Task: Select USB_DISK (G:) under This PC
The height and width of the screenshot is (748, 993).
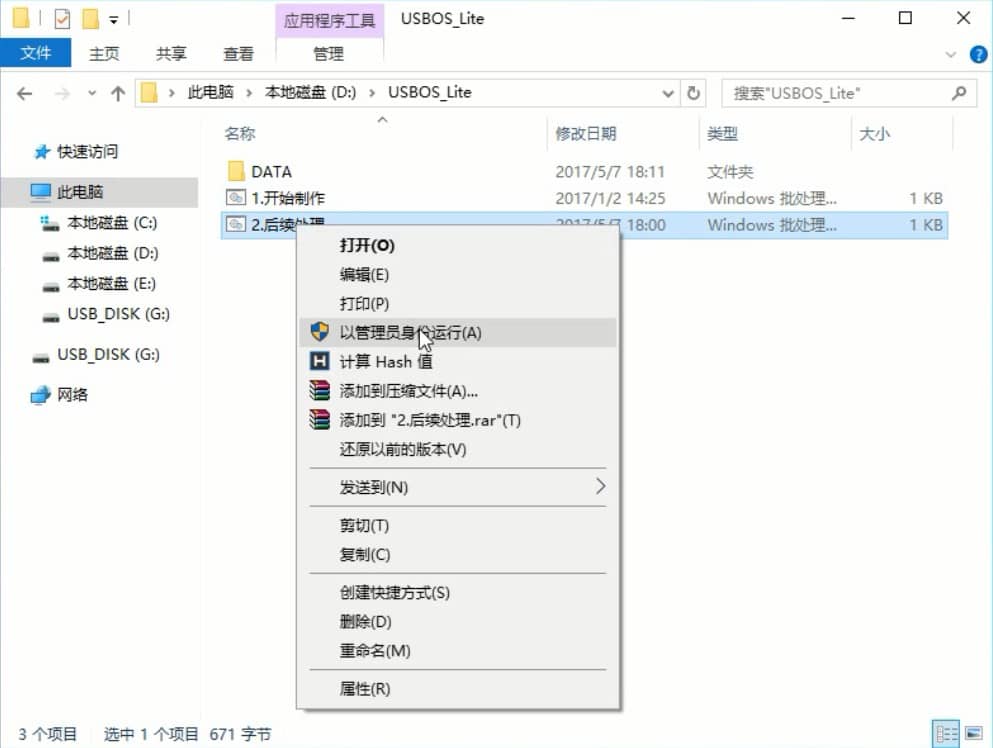Action: [118, 314]
